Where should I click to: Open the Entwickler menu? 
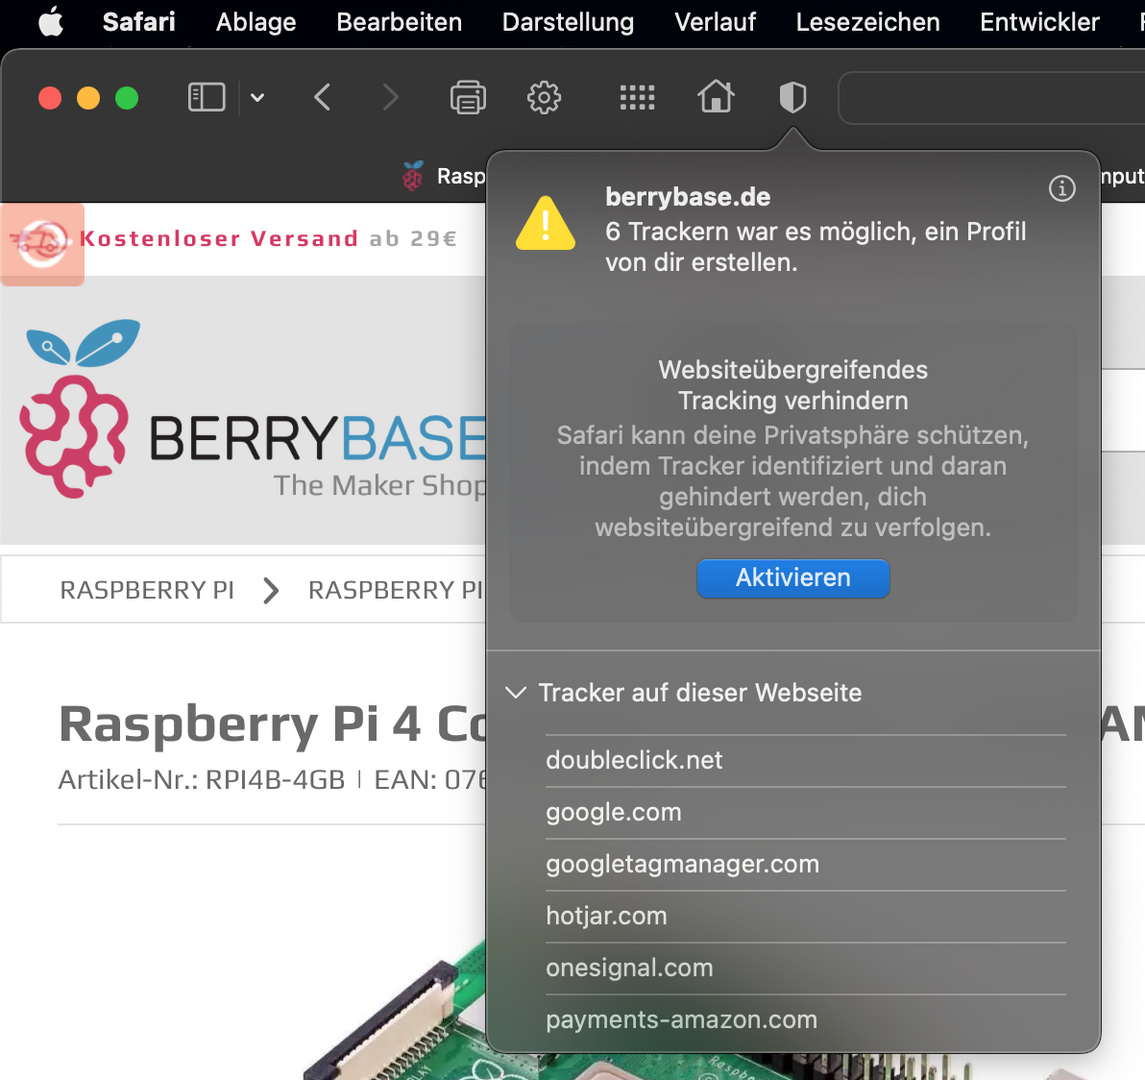click(x=1040, y=22)
